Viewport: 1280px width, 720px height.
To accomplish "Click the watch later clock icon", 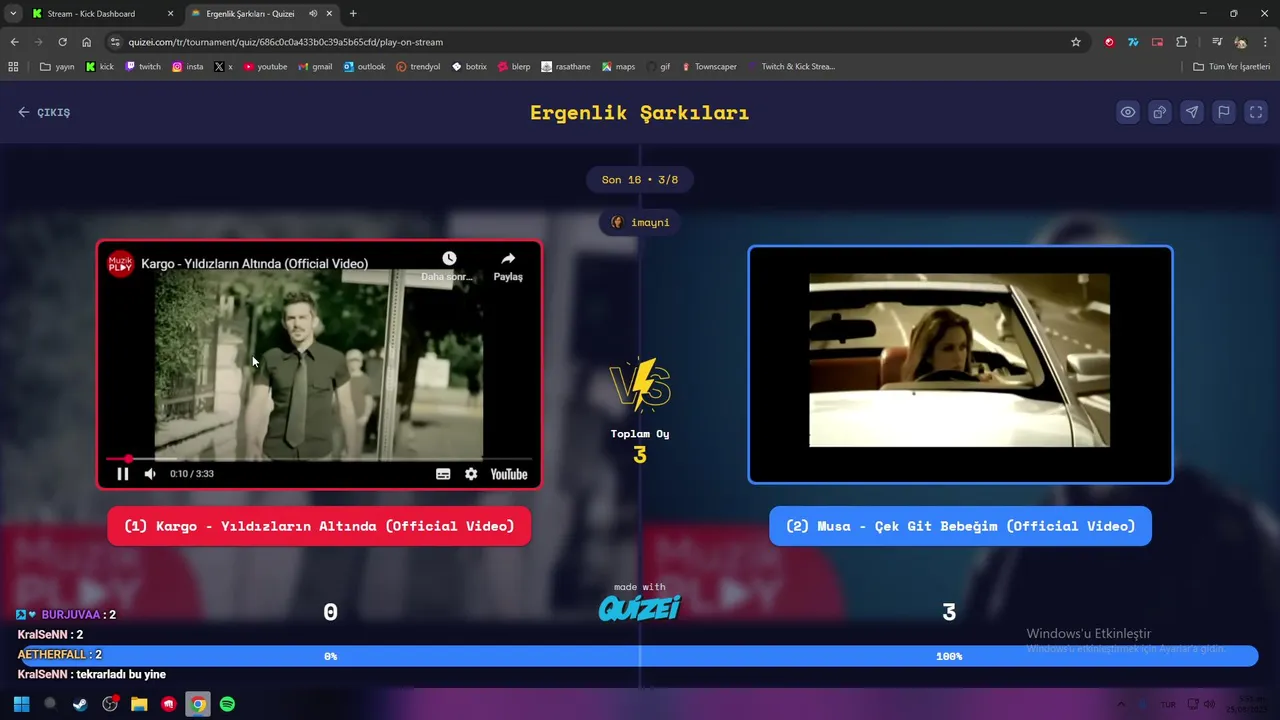I will 449,259.
